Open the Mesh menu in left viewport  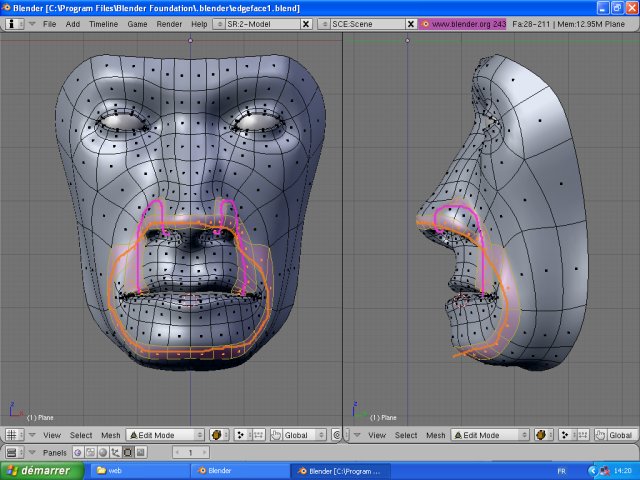(110, 435)
